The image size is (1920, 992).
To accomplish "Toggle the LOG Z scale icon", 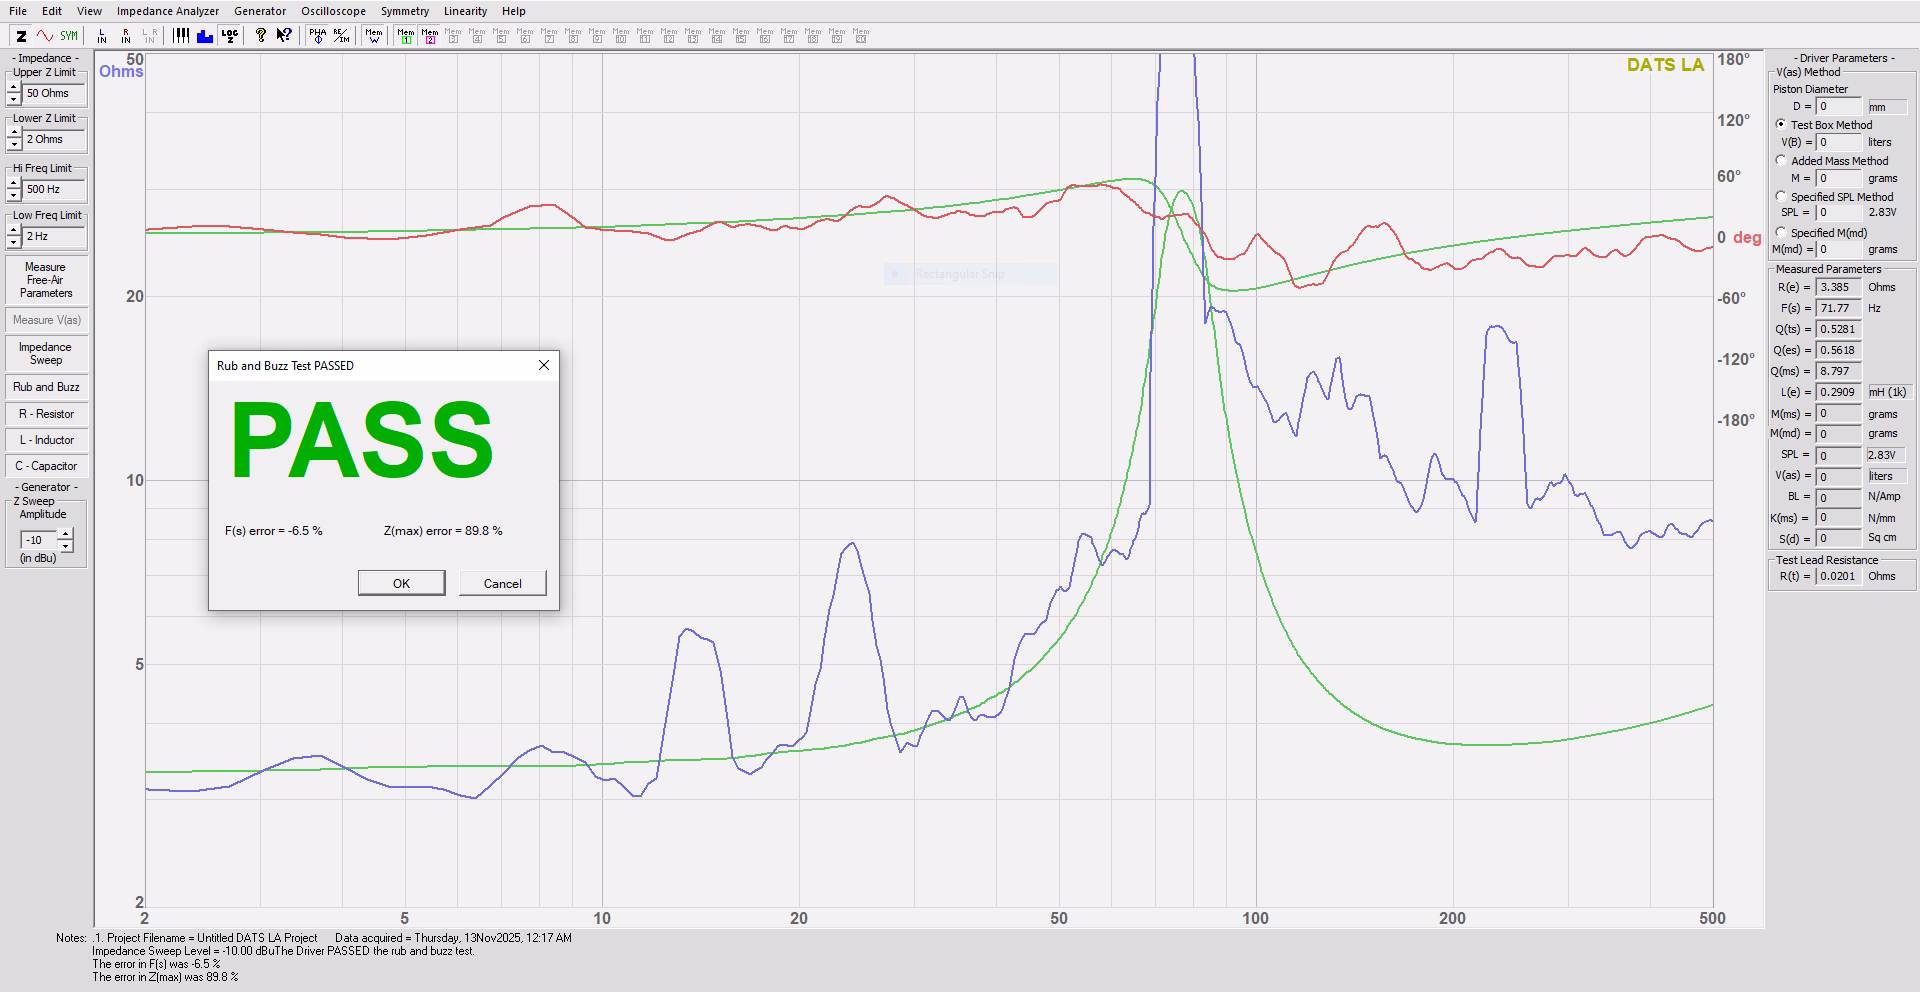I will click(x=230, y=36).
